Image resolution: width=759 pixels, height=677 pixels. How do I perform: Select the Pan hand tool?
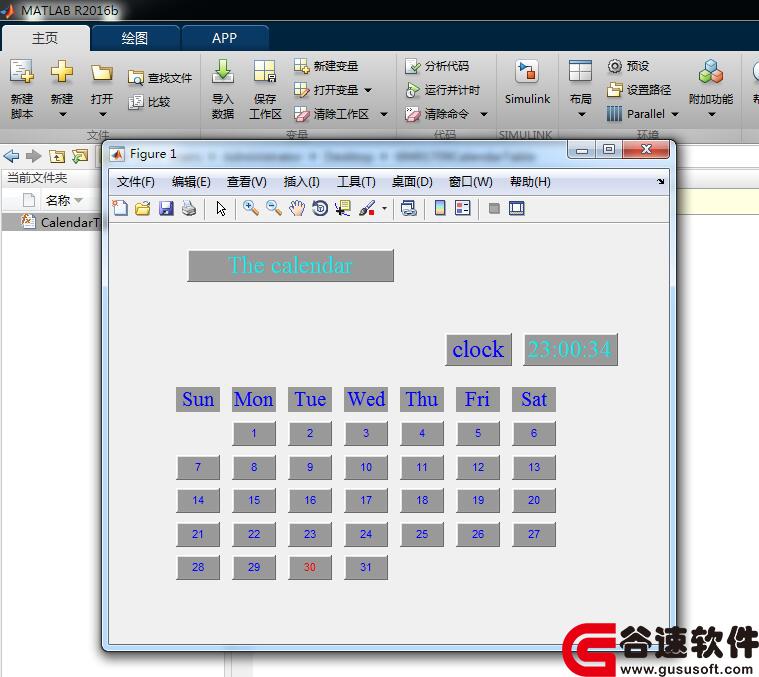[297, 209]
